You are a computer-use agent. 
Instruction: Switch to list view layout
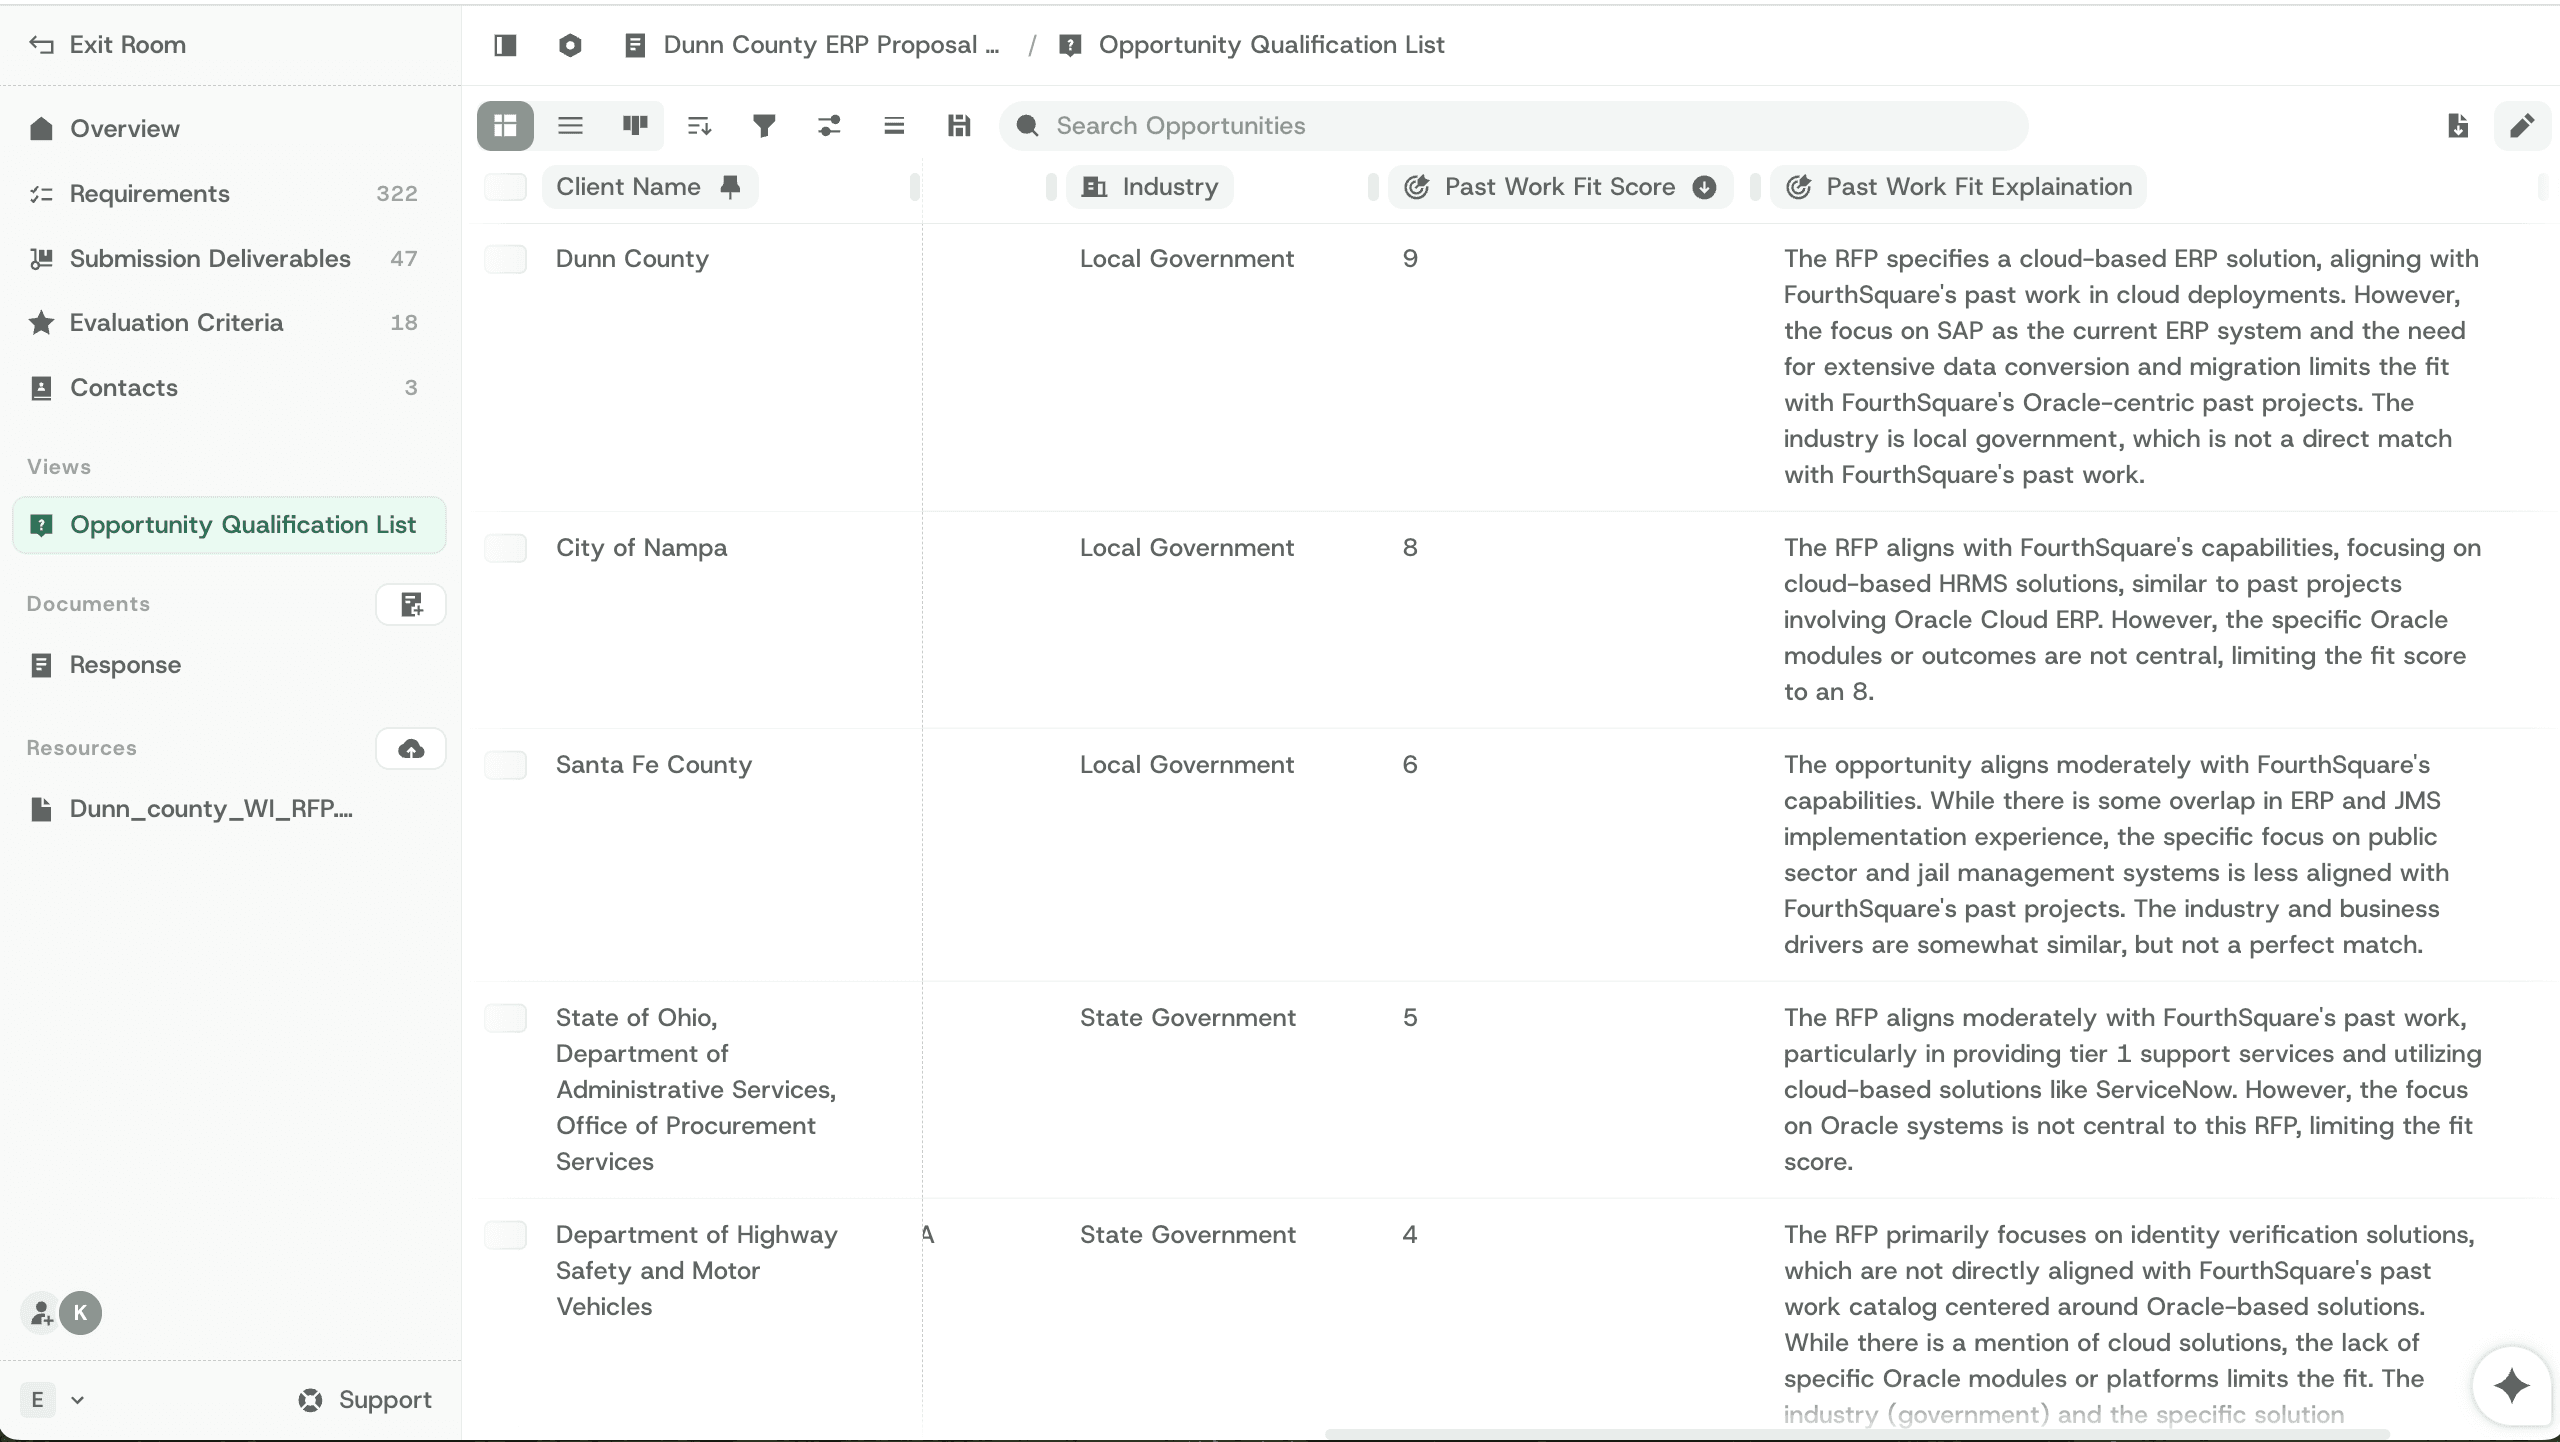click(570, 126)
